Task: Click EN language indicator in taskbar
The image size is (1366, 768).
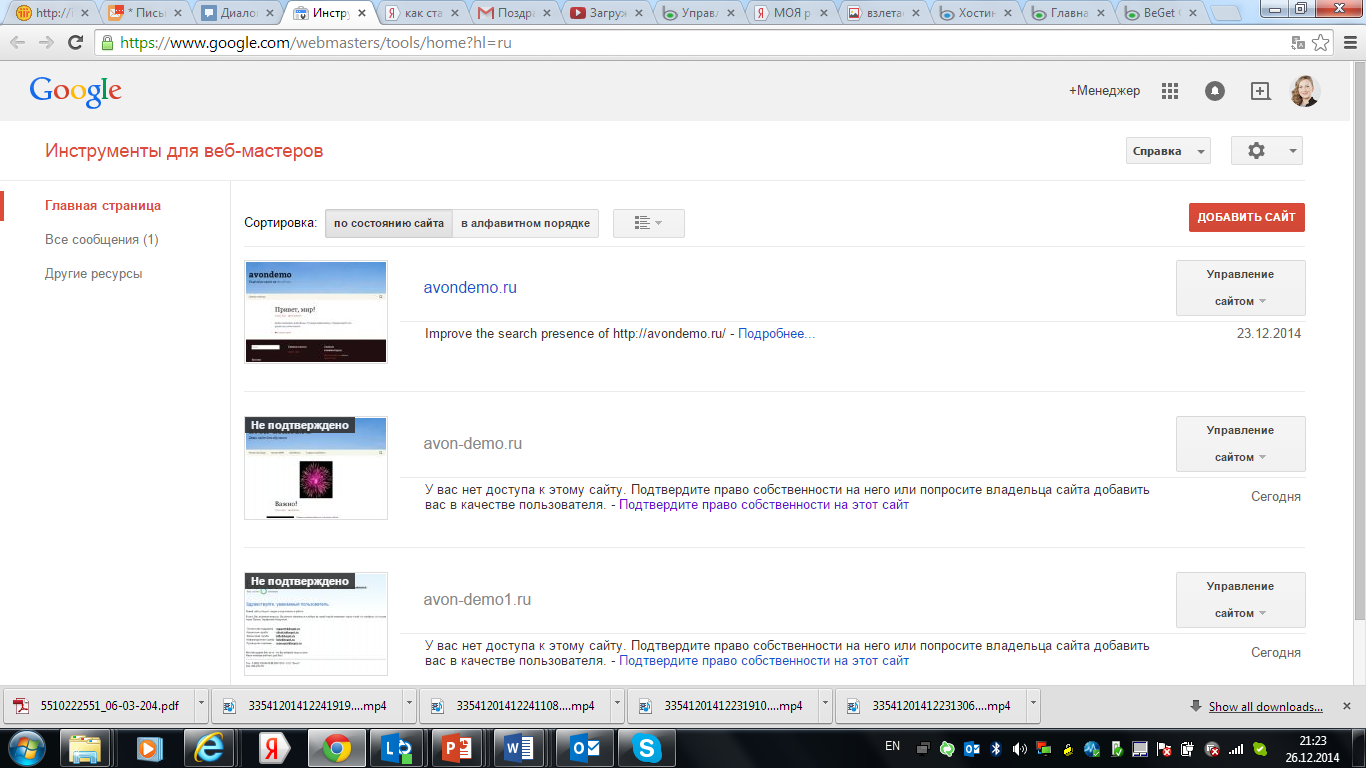Action: click(x=893, y=746)
